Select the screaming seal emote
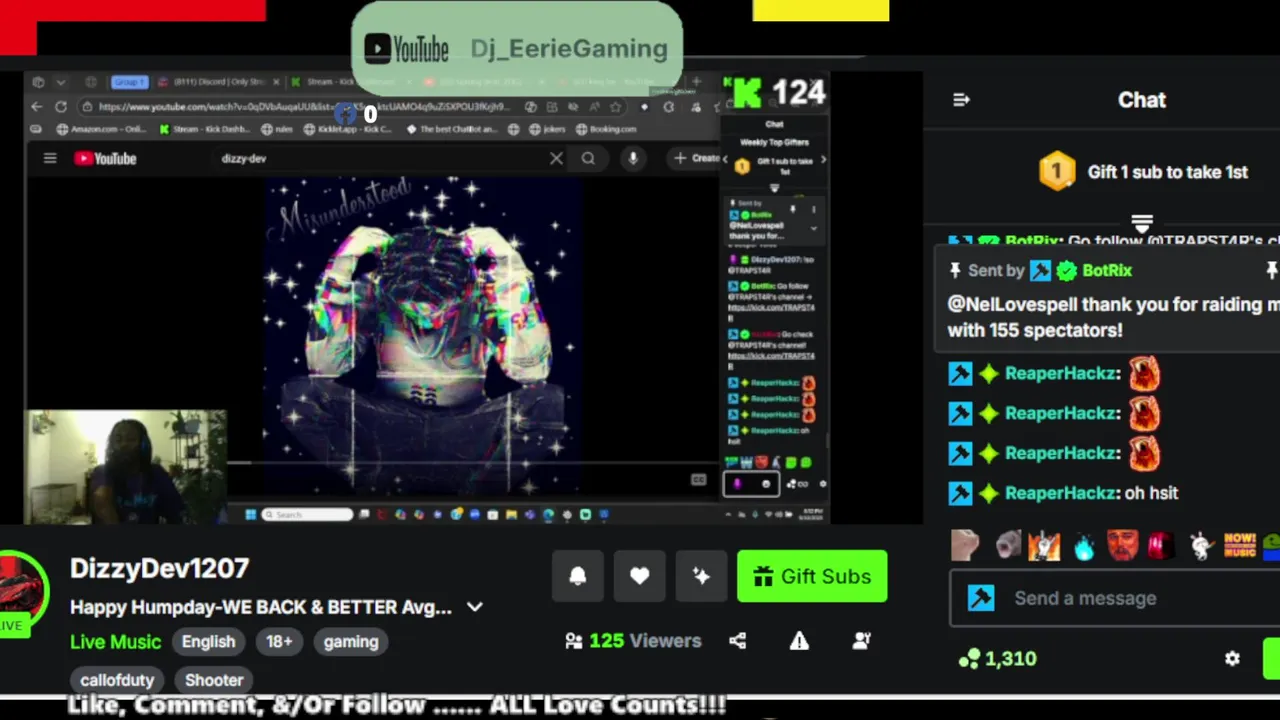 (x=1008, y=546)
